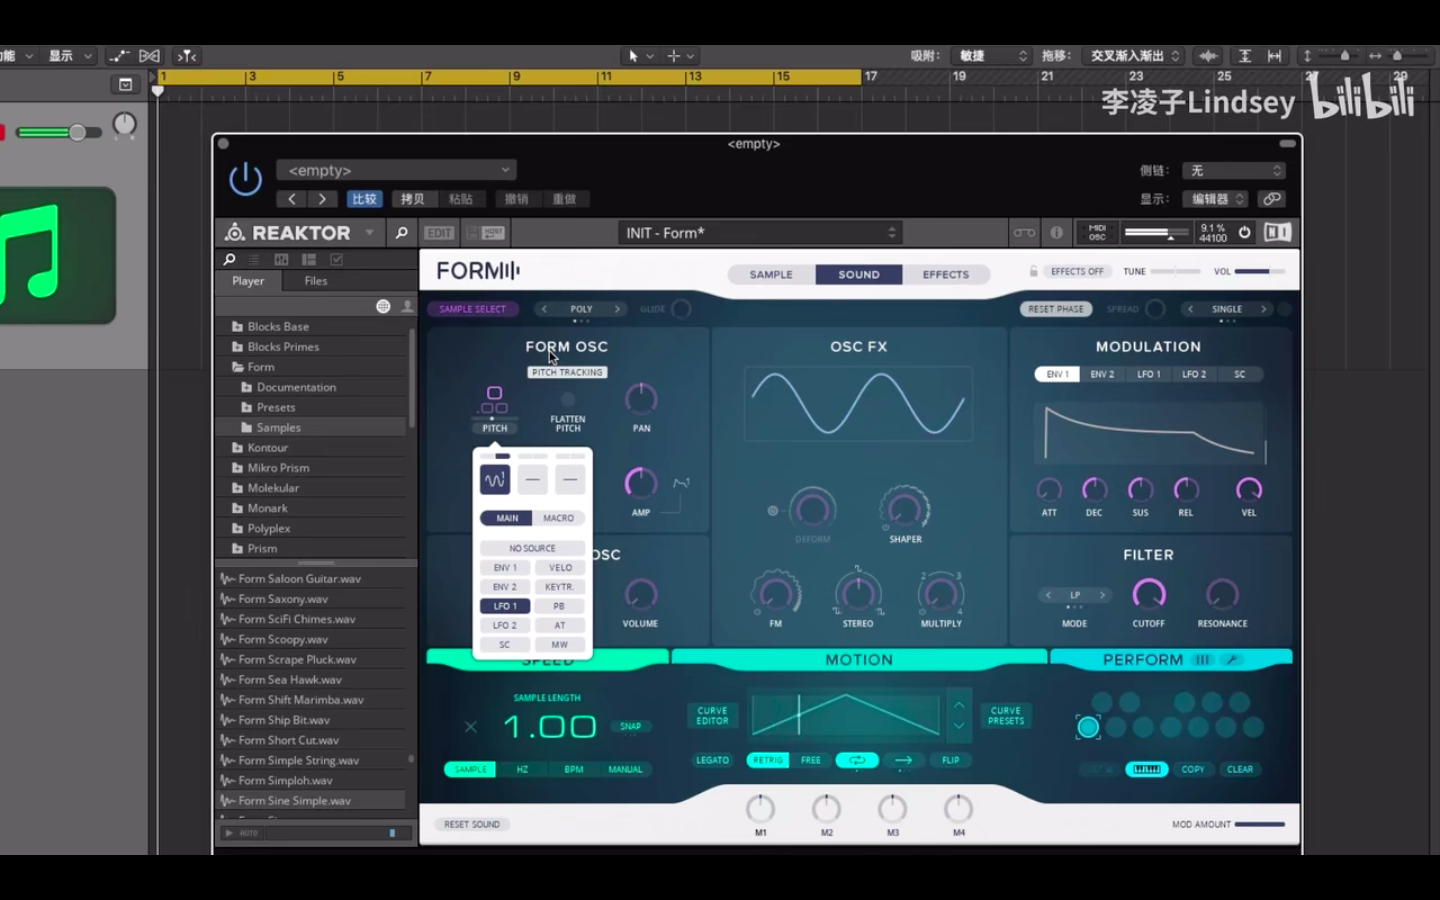Toggle the plugin power bypass button
The width and height of the screenshot is (1440, 900).
(245, 180)
